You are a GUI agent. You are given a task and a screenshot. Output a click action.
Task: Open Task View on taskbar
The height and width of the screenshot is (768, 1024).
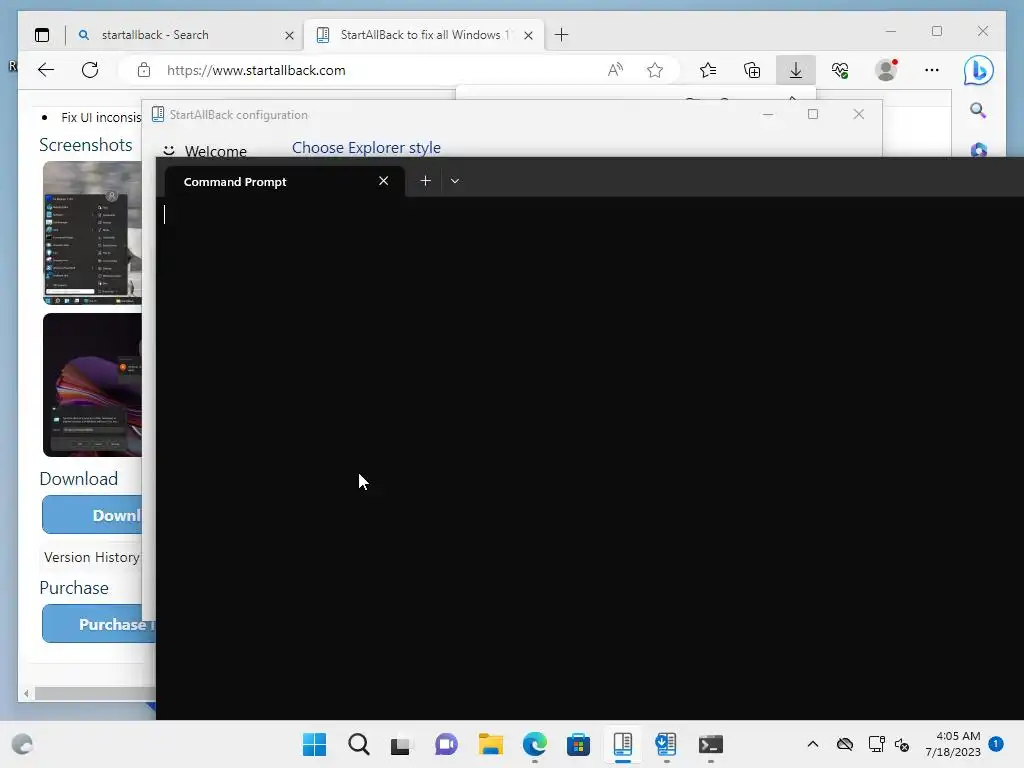click(400, 744)
